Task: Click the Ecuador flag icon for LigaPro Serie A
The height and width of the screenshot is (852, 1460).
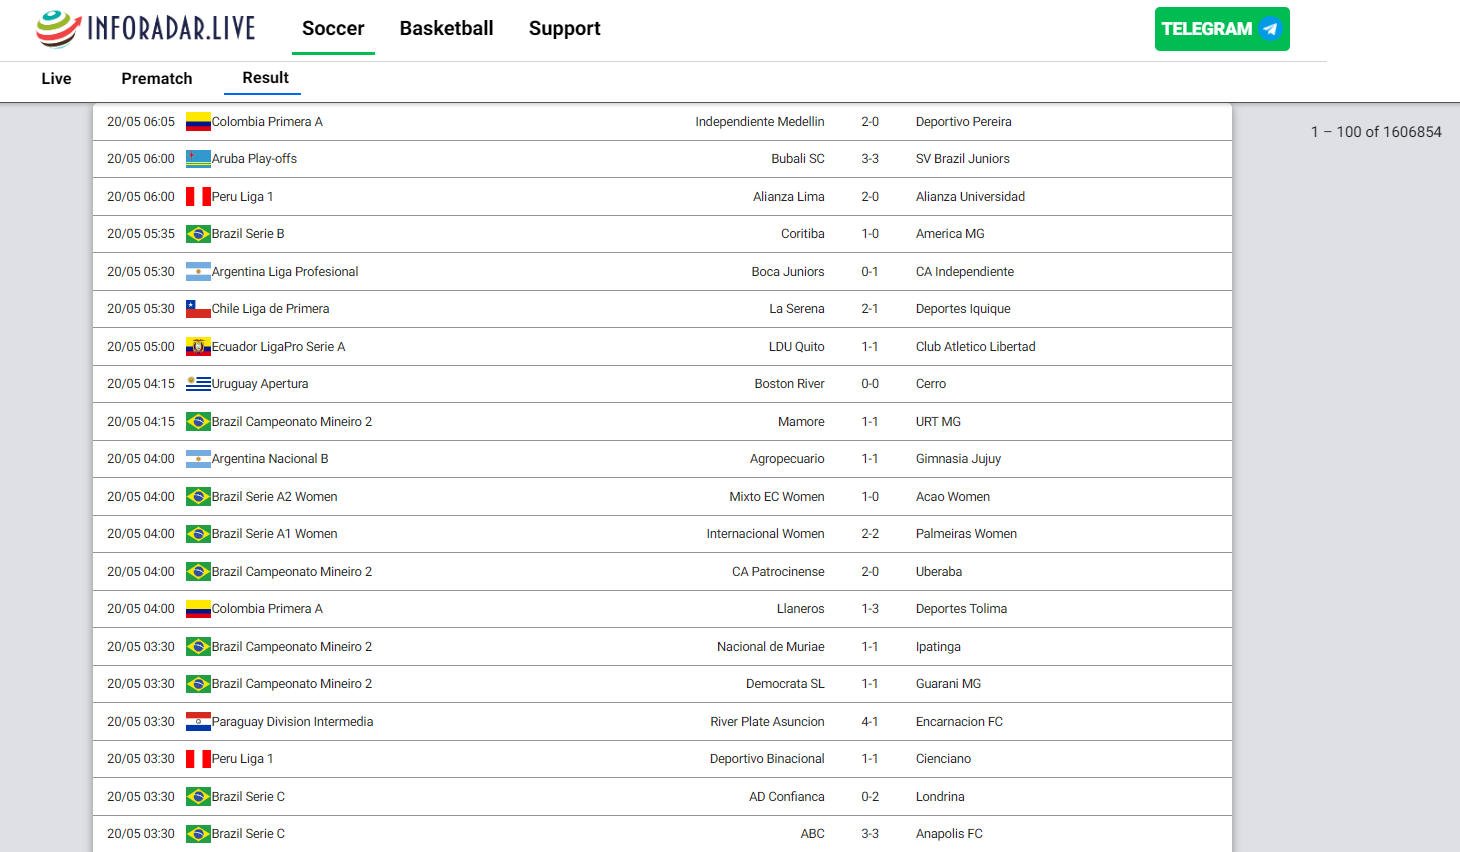Action: tap(198, 347)
